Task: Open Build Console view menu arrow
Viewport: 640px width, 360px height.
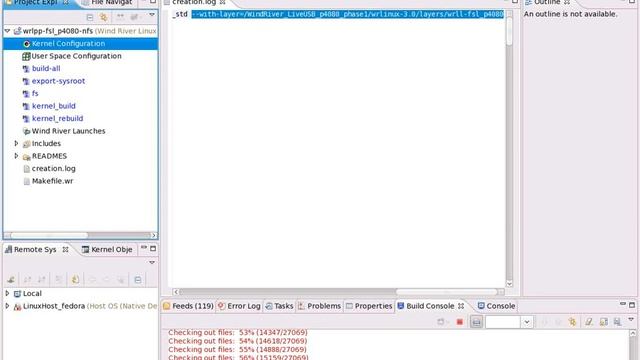Action: [x=631, y=320]
